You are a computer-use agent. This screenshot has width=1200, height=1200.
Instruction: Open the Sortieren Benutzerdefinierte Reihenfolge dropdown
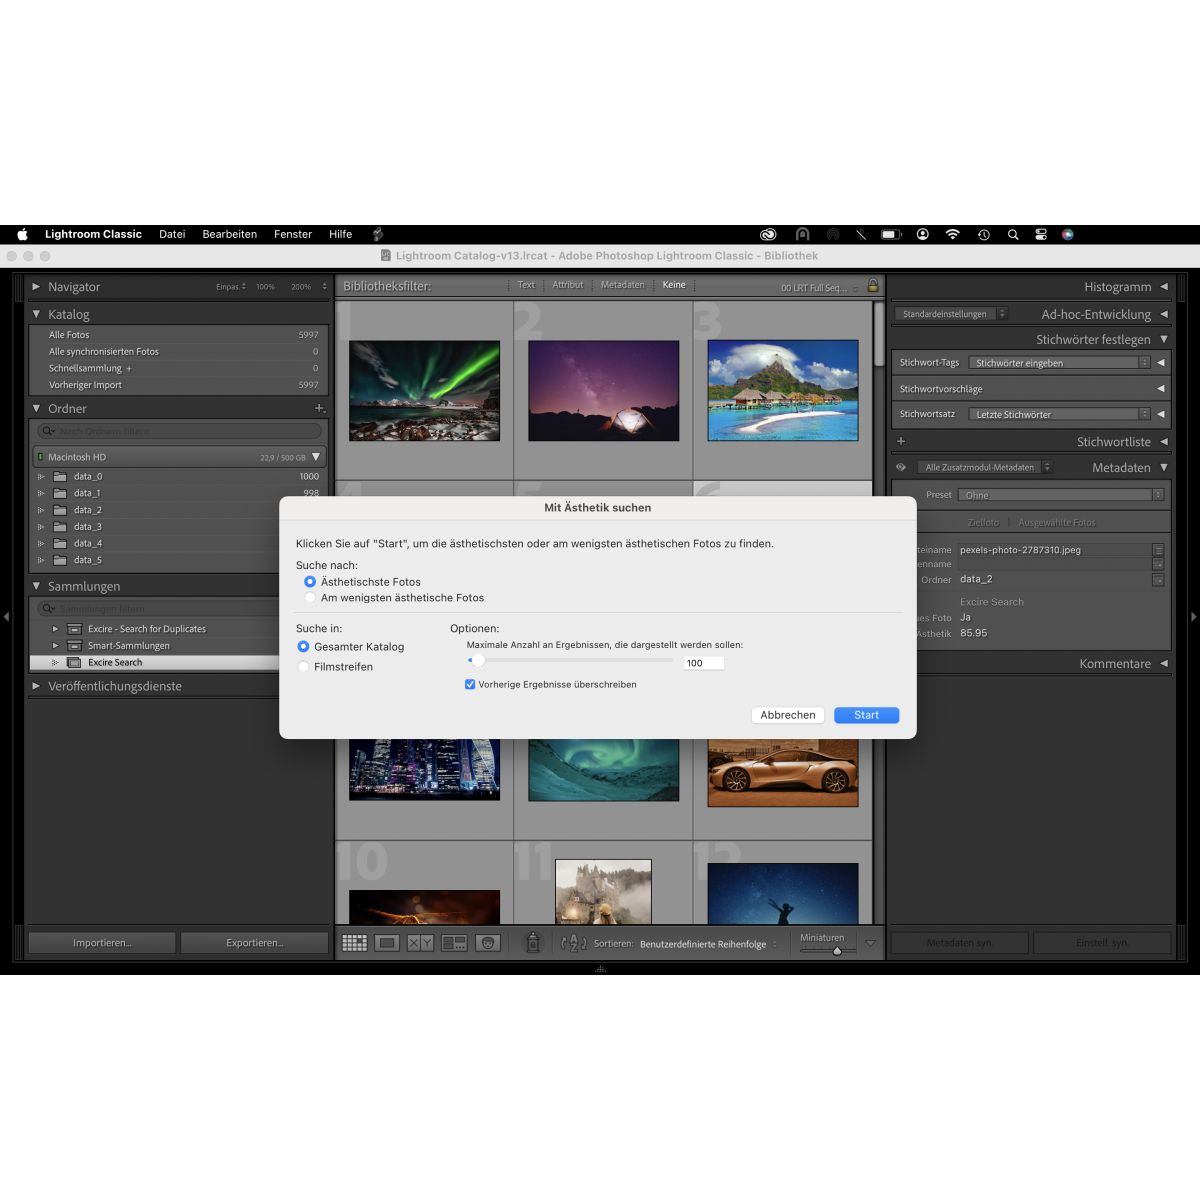[x=709, y=944]
